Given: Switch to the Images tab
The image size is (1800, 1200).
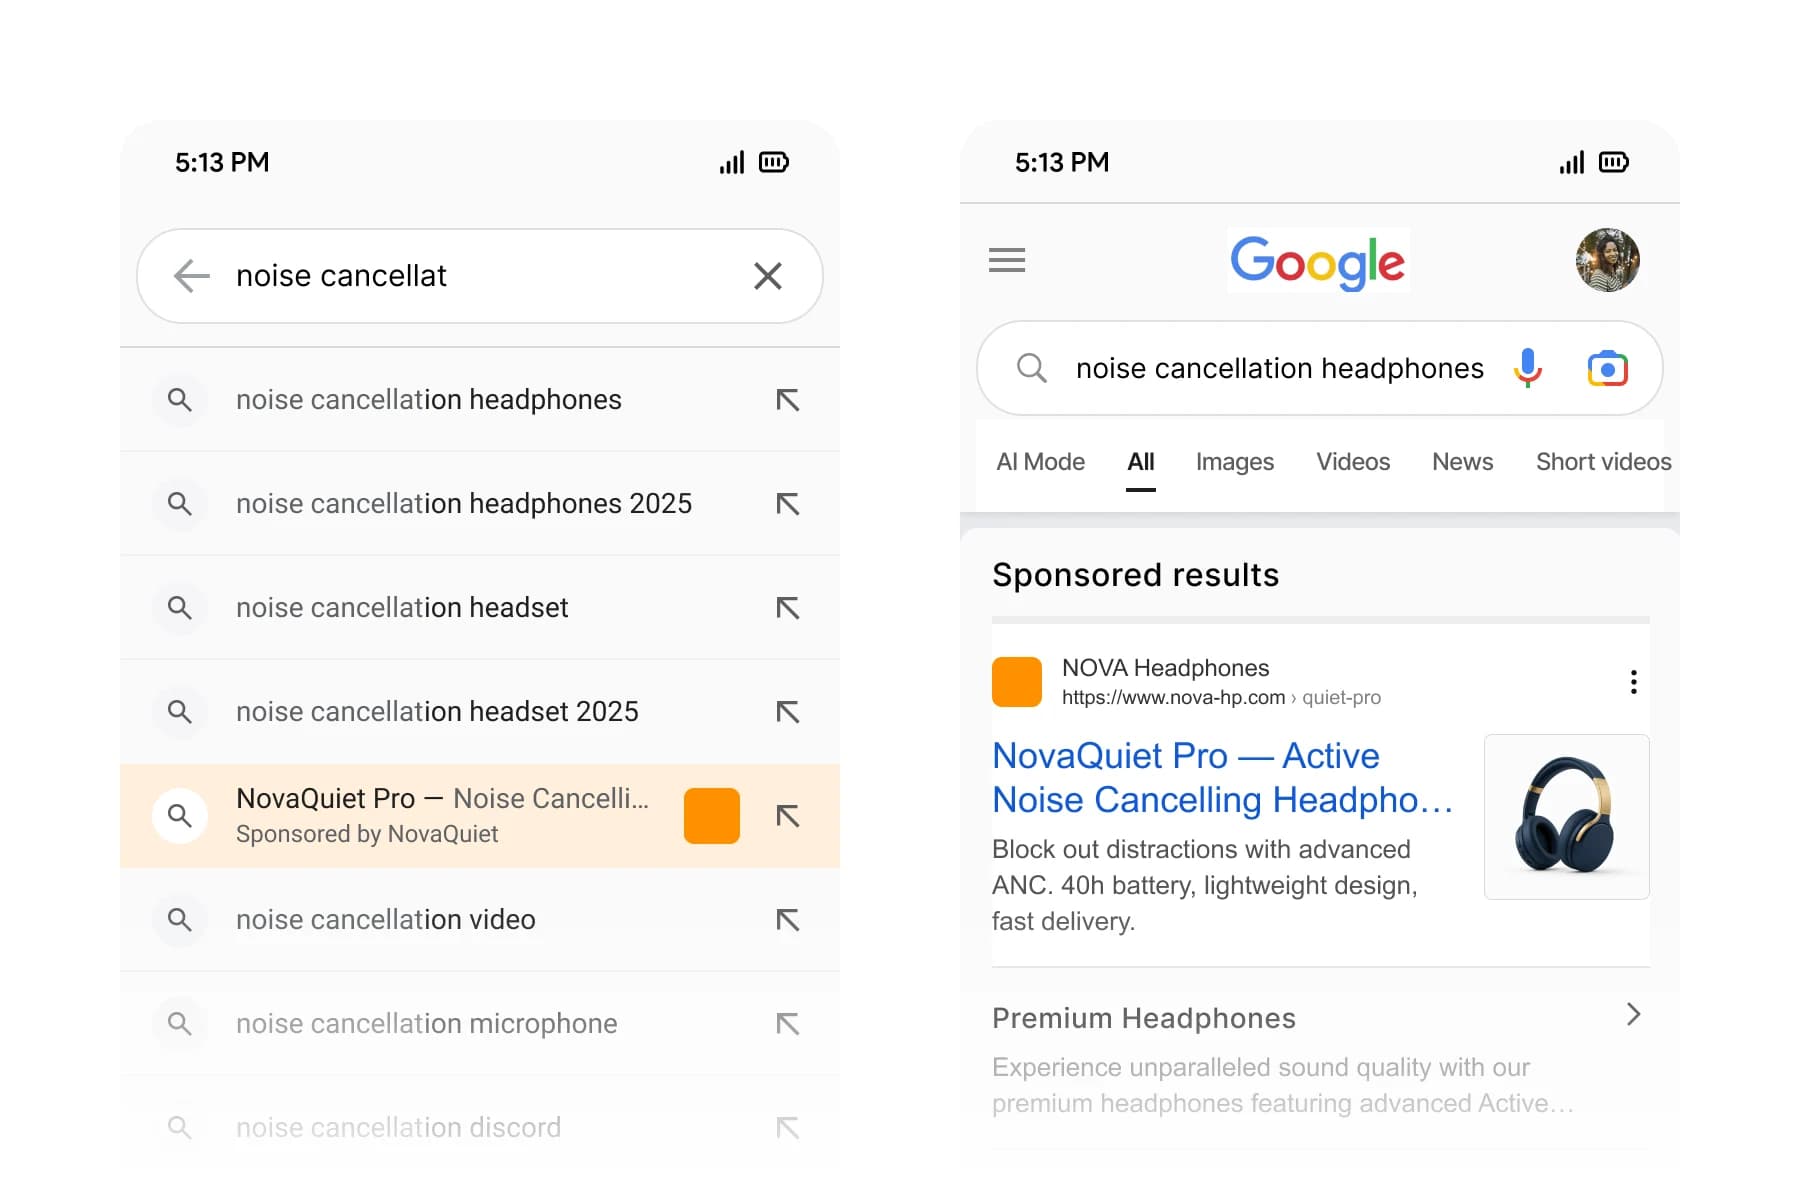Looking at the screenshot, I should pos(1234,461).
